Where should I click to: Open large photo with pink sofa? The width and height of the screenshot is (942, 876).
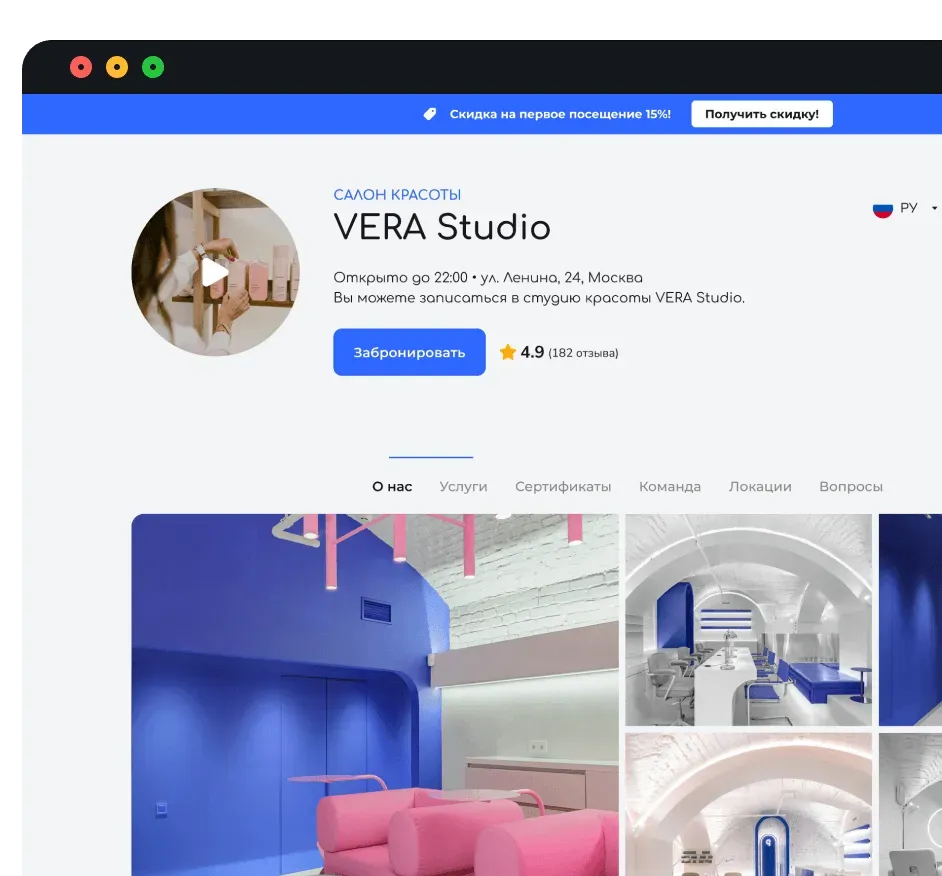[x=375, y=695]
